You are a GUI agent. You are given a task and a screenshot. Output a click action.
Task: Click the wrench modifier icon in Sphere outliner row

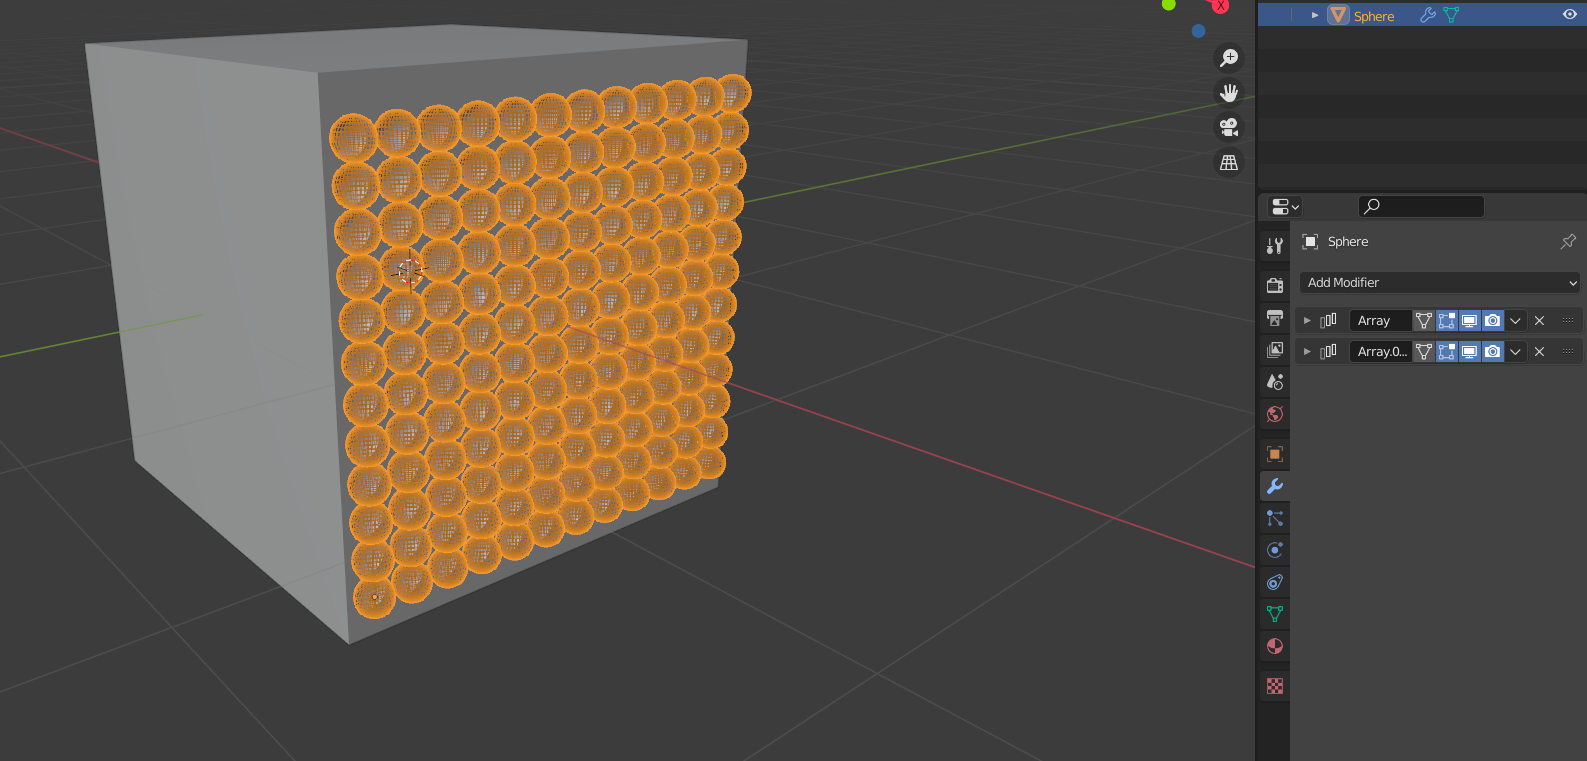tap(1427, 15)
